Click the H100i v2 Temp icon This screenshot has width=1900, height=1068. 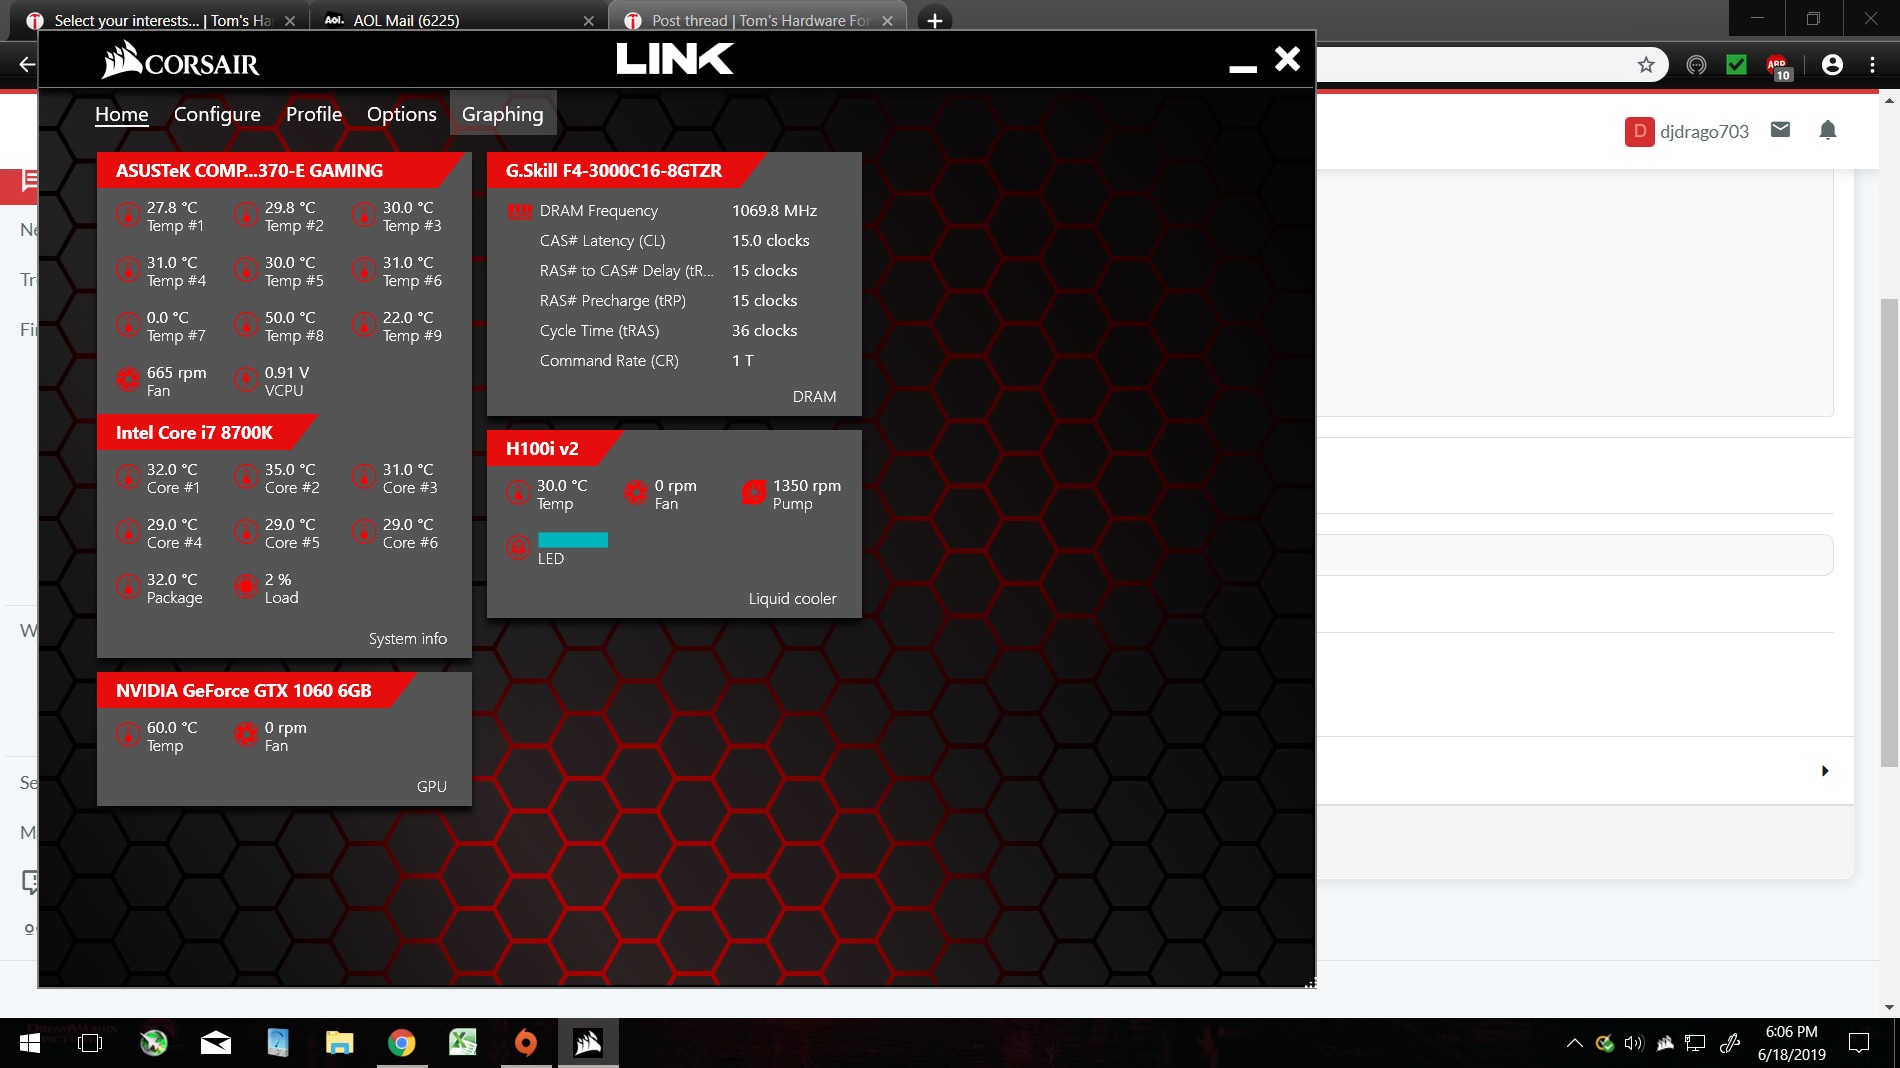tap(518, 493)
